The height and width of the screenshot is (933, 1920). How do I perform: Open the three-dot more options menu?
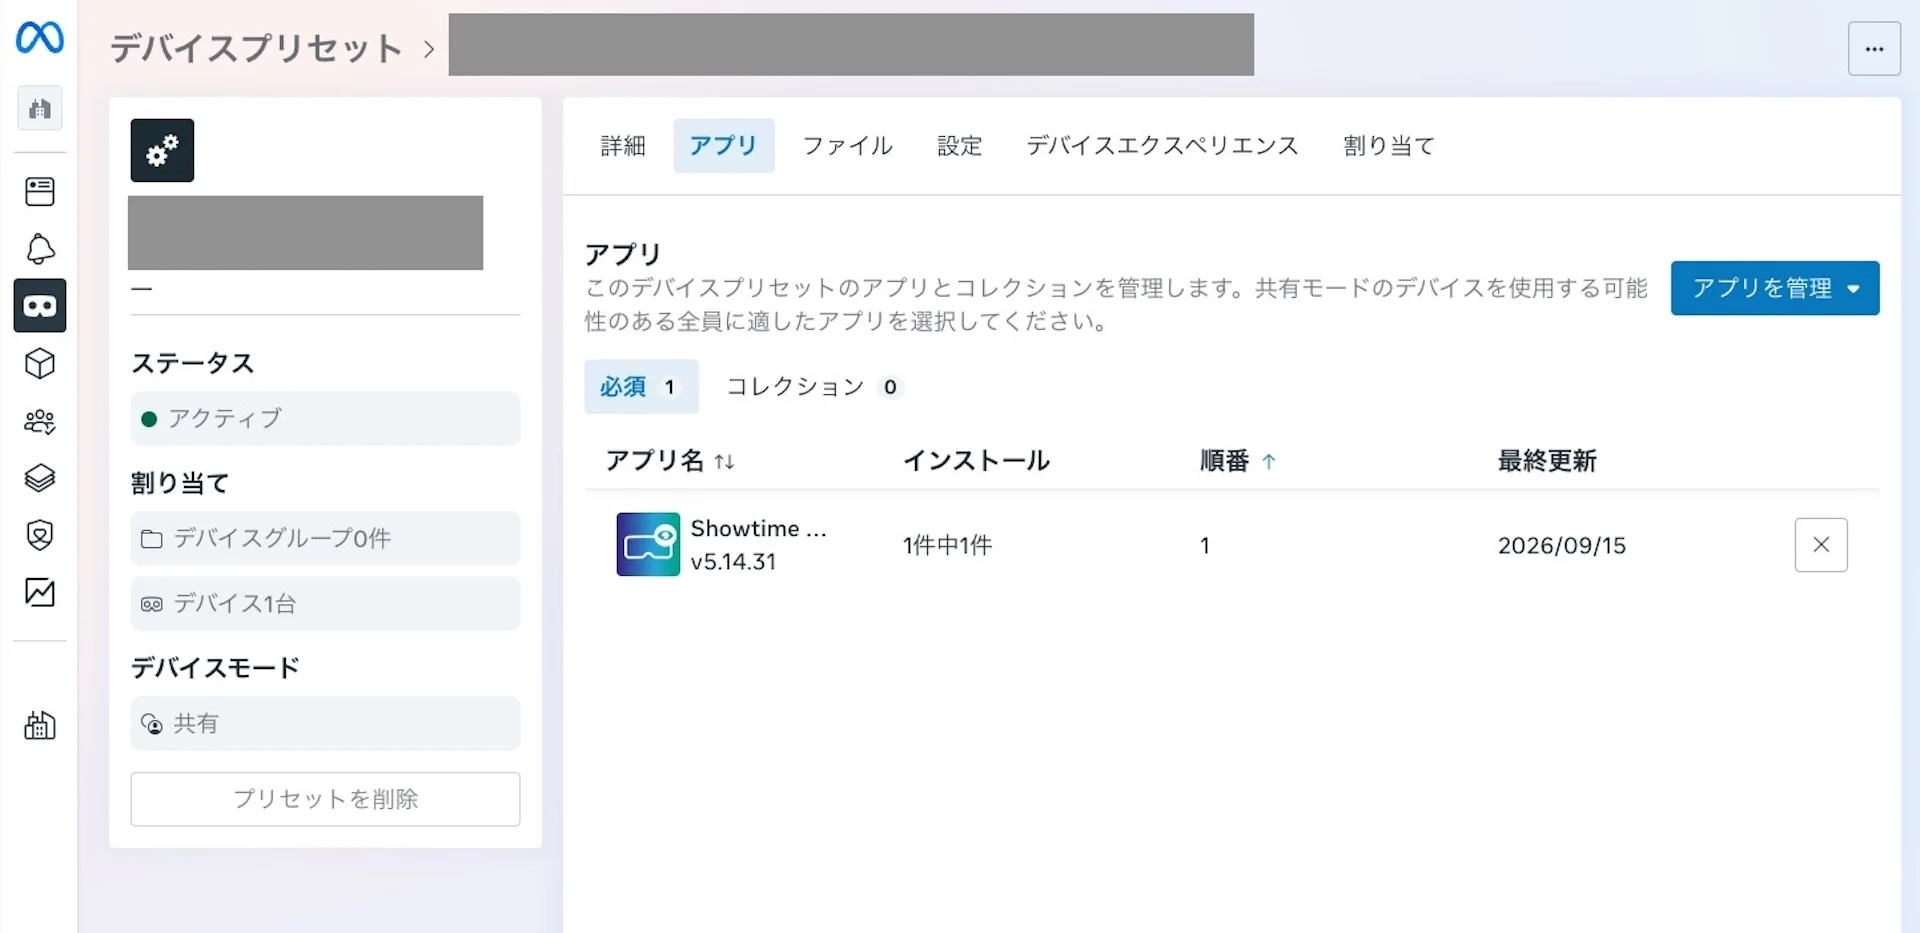(1874, 49)
